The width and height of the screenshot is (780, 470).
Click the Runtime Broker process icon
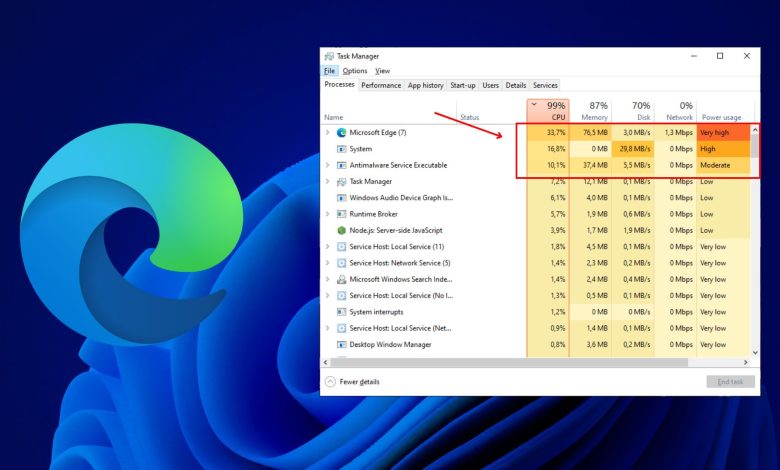[x=341, y=214]
